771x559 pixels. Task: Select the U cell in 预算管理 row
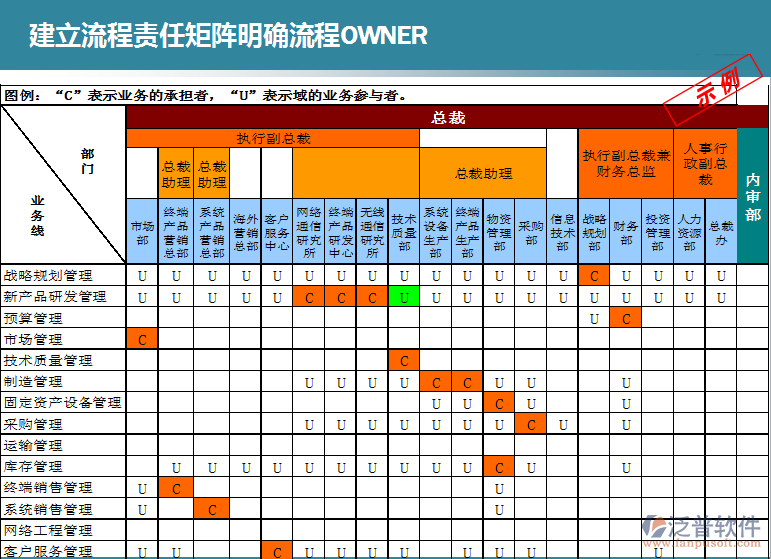point(594,319)
